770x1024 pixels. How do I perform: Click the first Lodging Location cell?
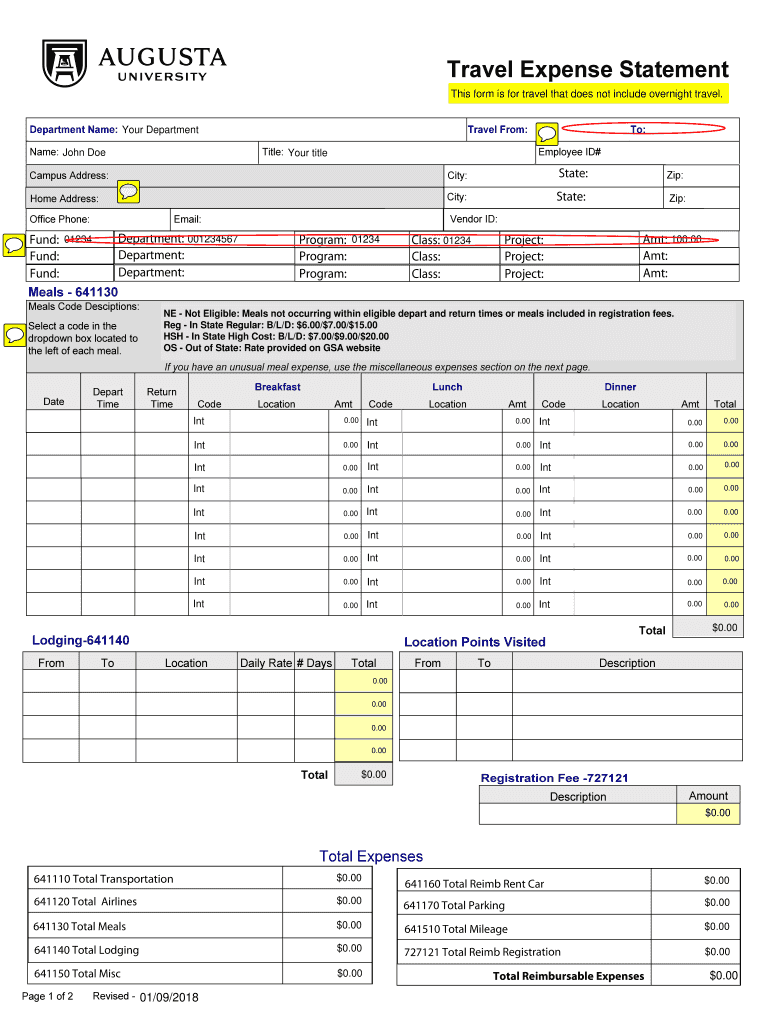coord(186,682)
